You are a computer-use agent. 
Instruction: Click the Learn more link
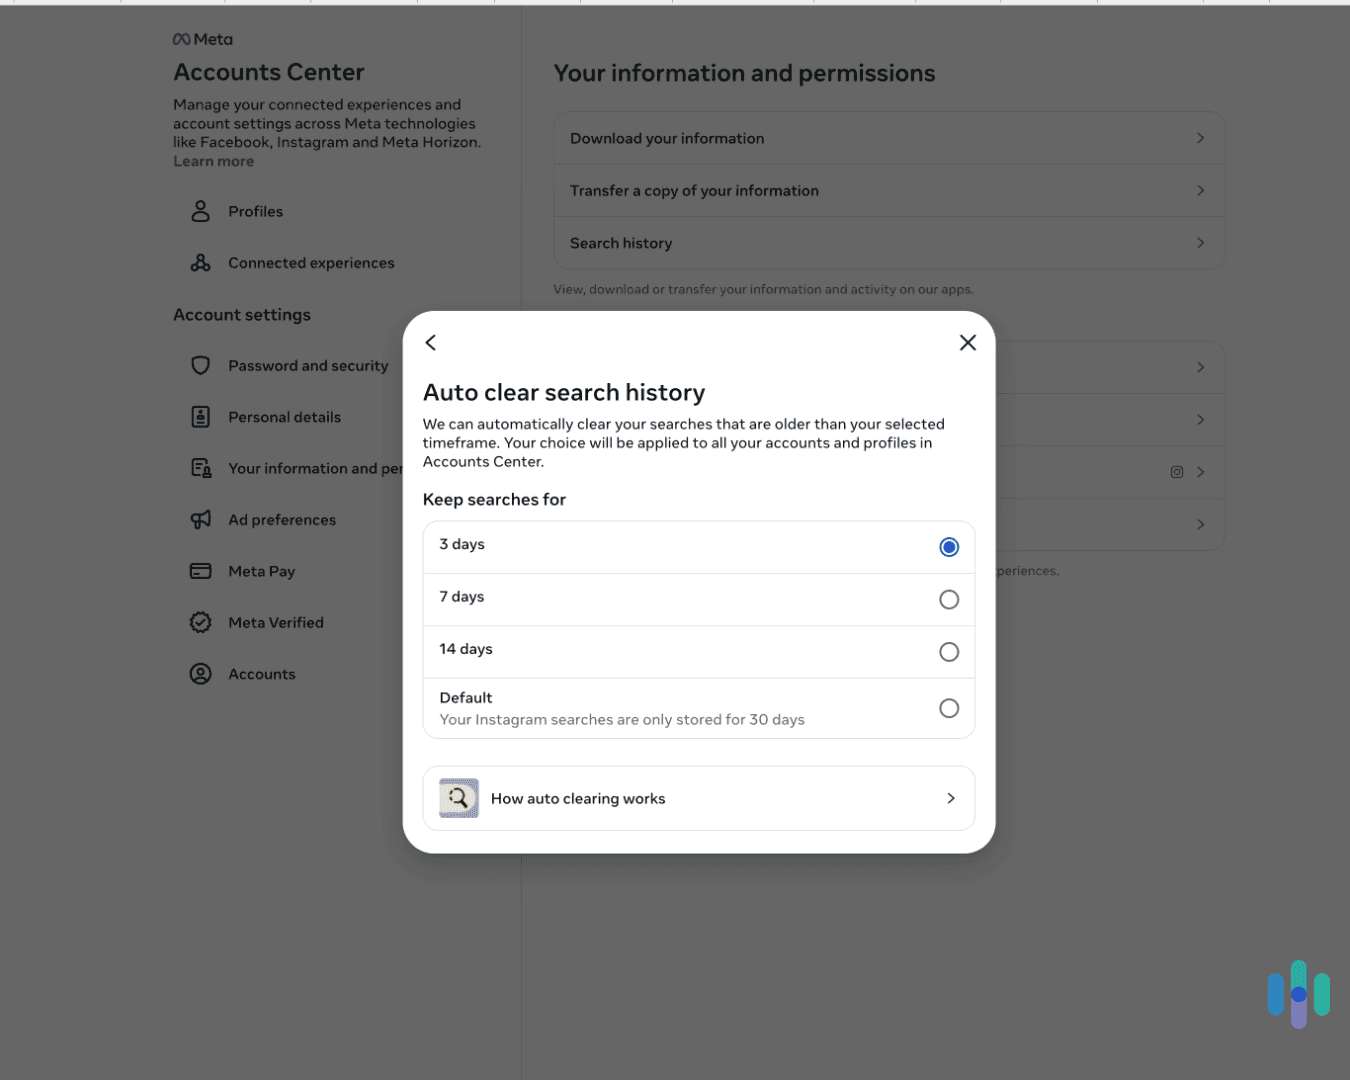(213, 161)
